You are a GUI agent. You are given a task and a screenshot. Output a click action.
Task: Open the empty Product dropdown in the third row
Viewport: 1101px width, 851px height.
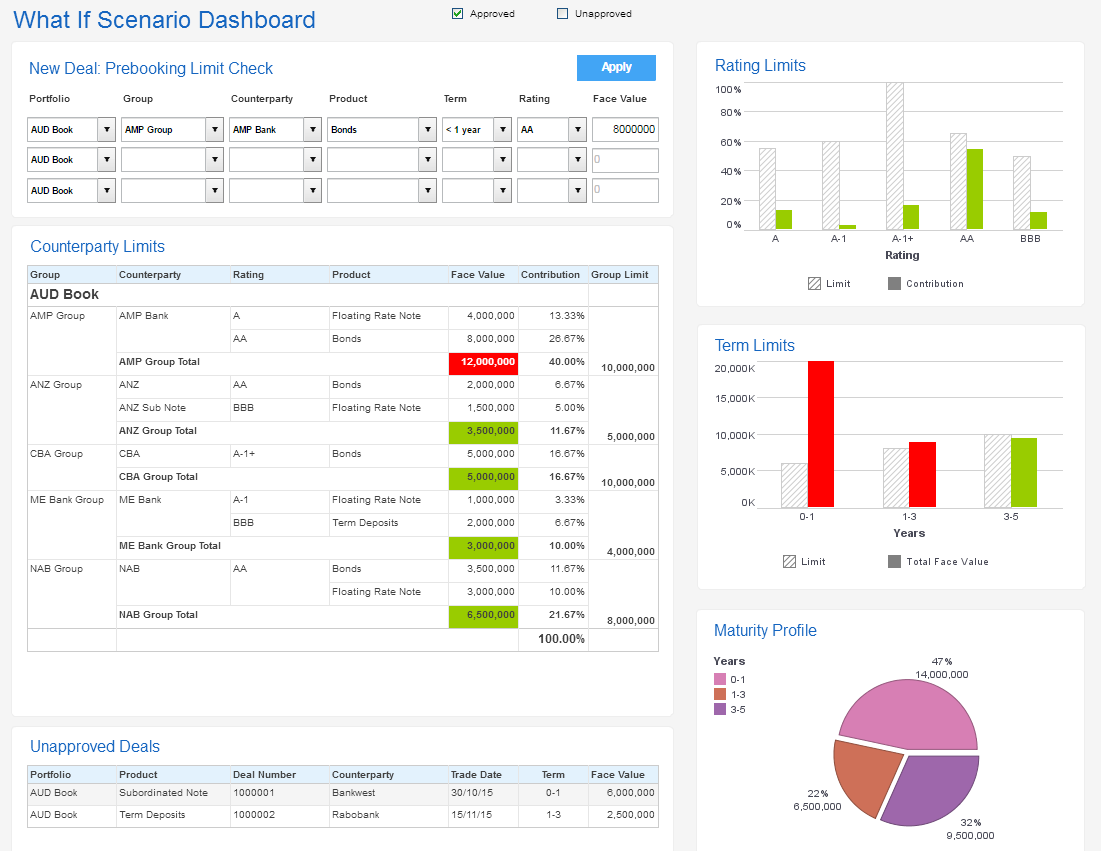click(x=426, y=190)
